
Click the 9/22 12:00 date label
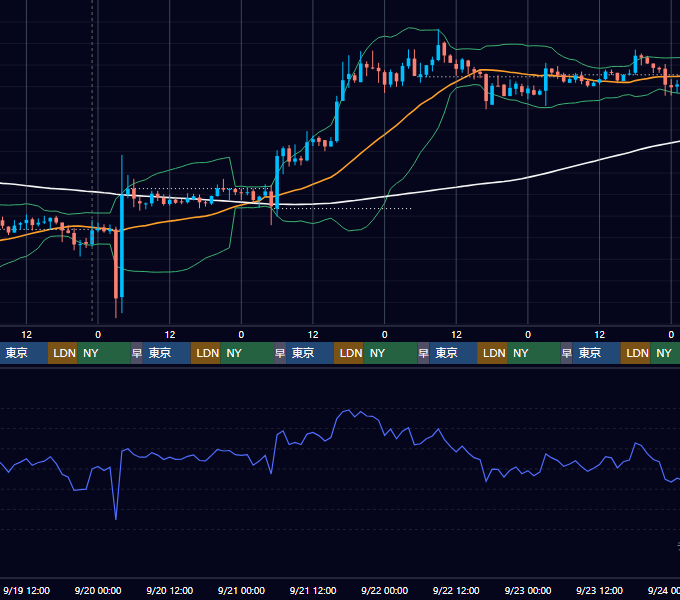tap(456, 590)
